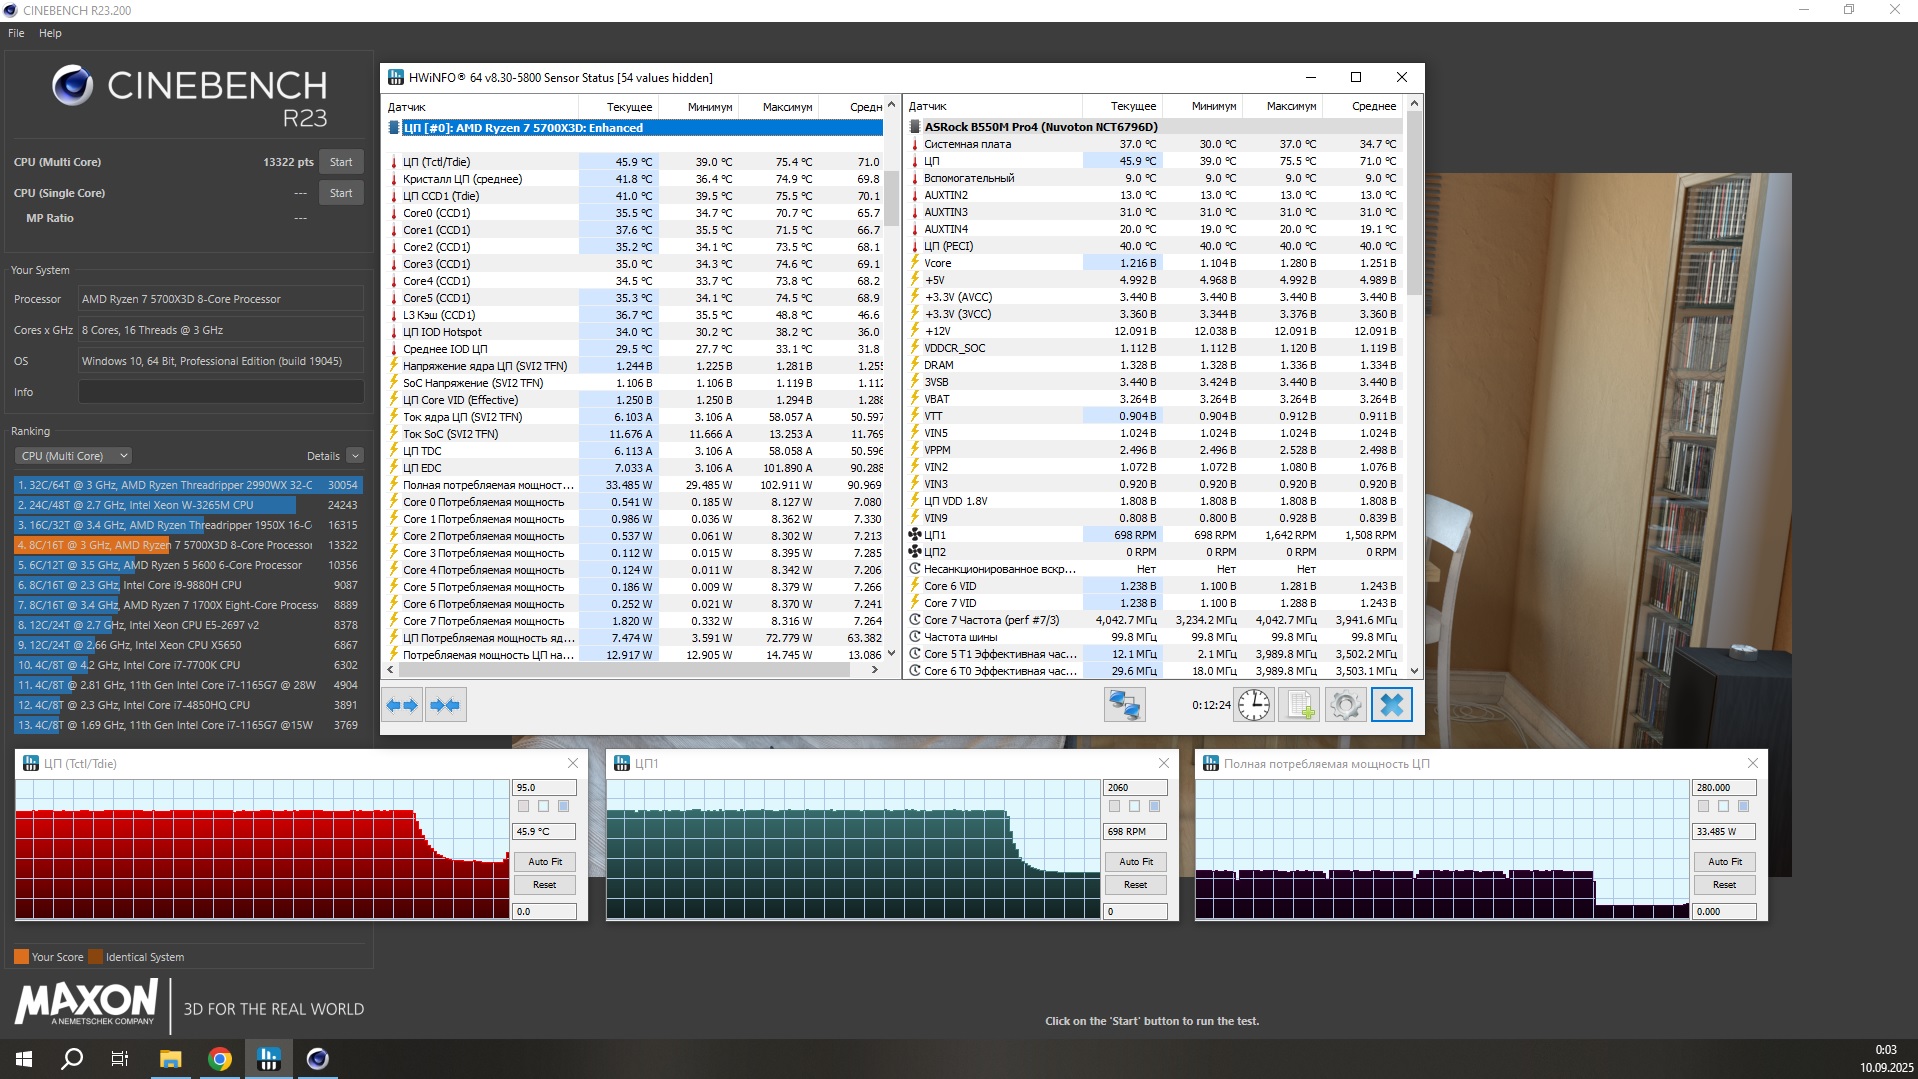
Task: Start the CPU (Multi Core) test
Action: tap(341, 162)
